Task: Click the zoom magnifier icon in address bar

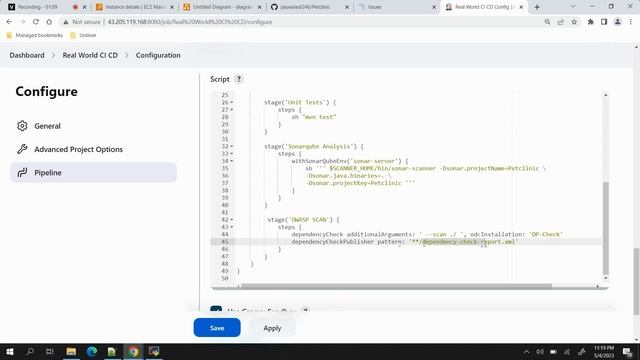Action: point(547,22)
